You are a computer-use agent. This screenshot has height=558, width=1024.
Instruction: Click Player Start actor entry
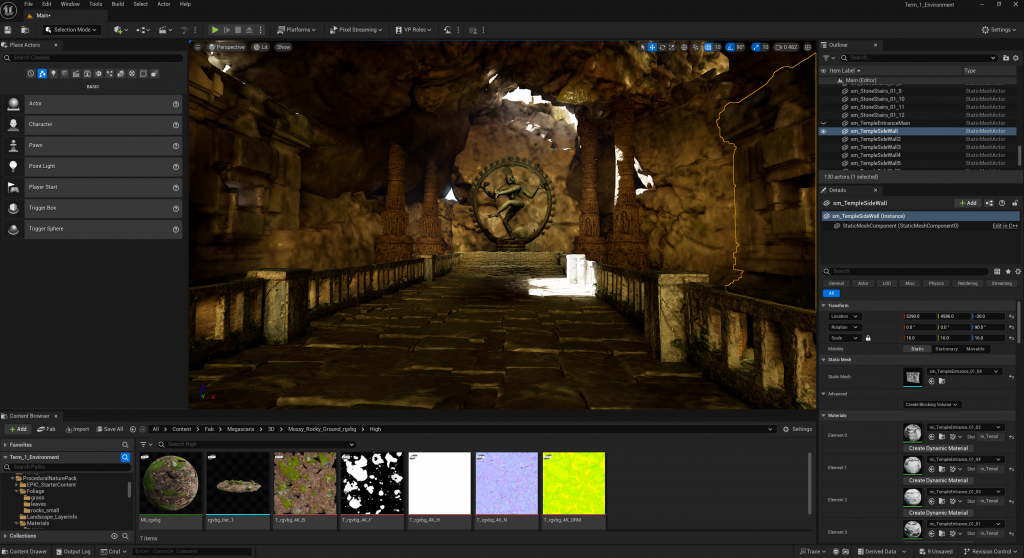[92, 187]
